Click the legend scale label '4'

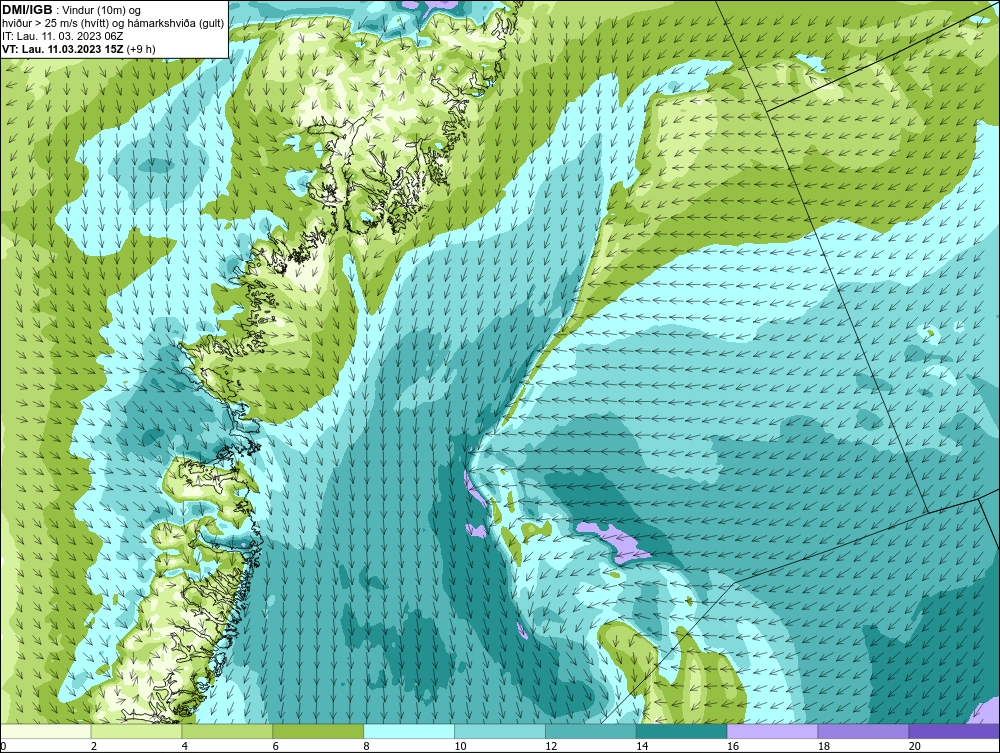pyautogui.click(x=185, y=746)
